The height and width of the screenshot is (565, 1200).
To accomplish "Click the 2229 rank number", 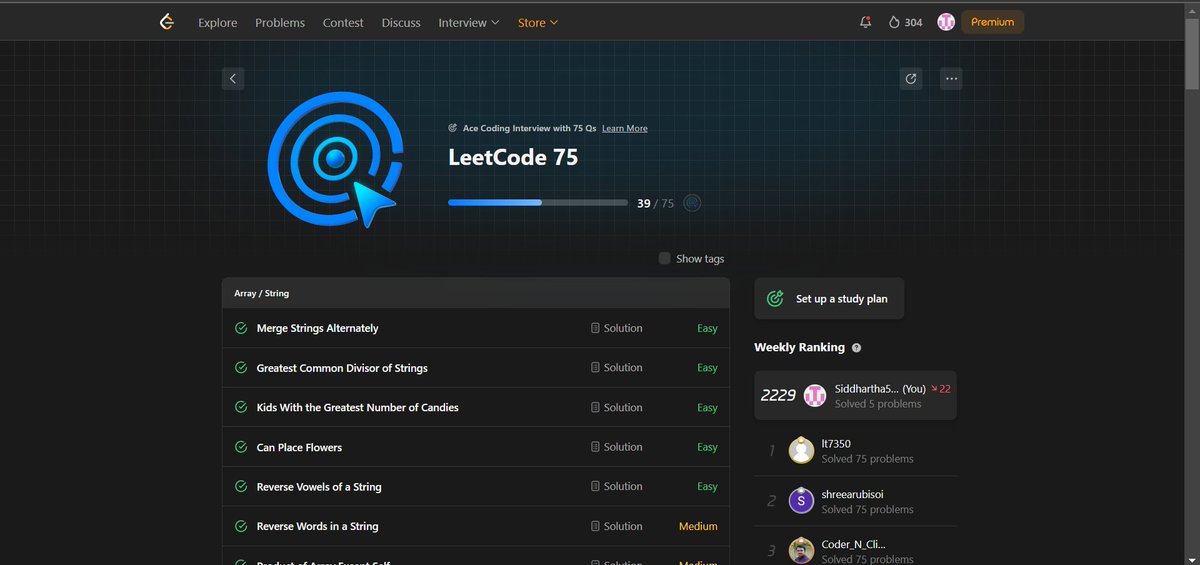I will point(778,395).
